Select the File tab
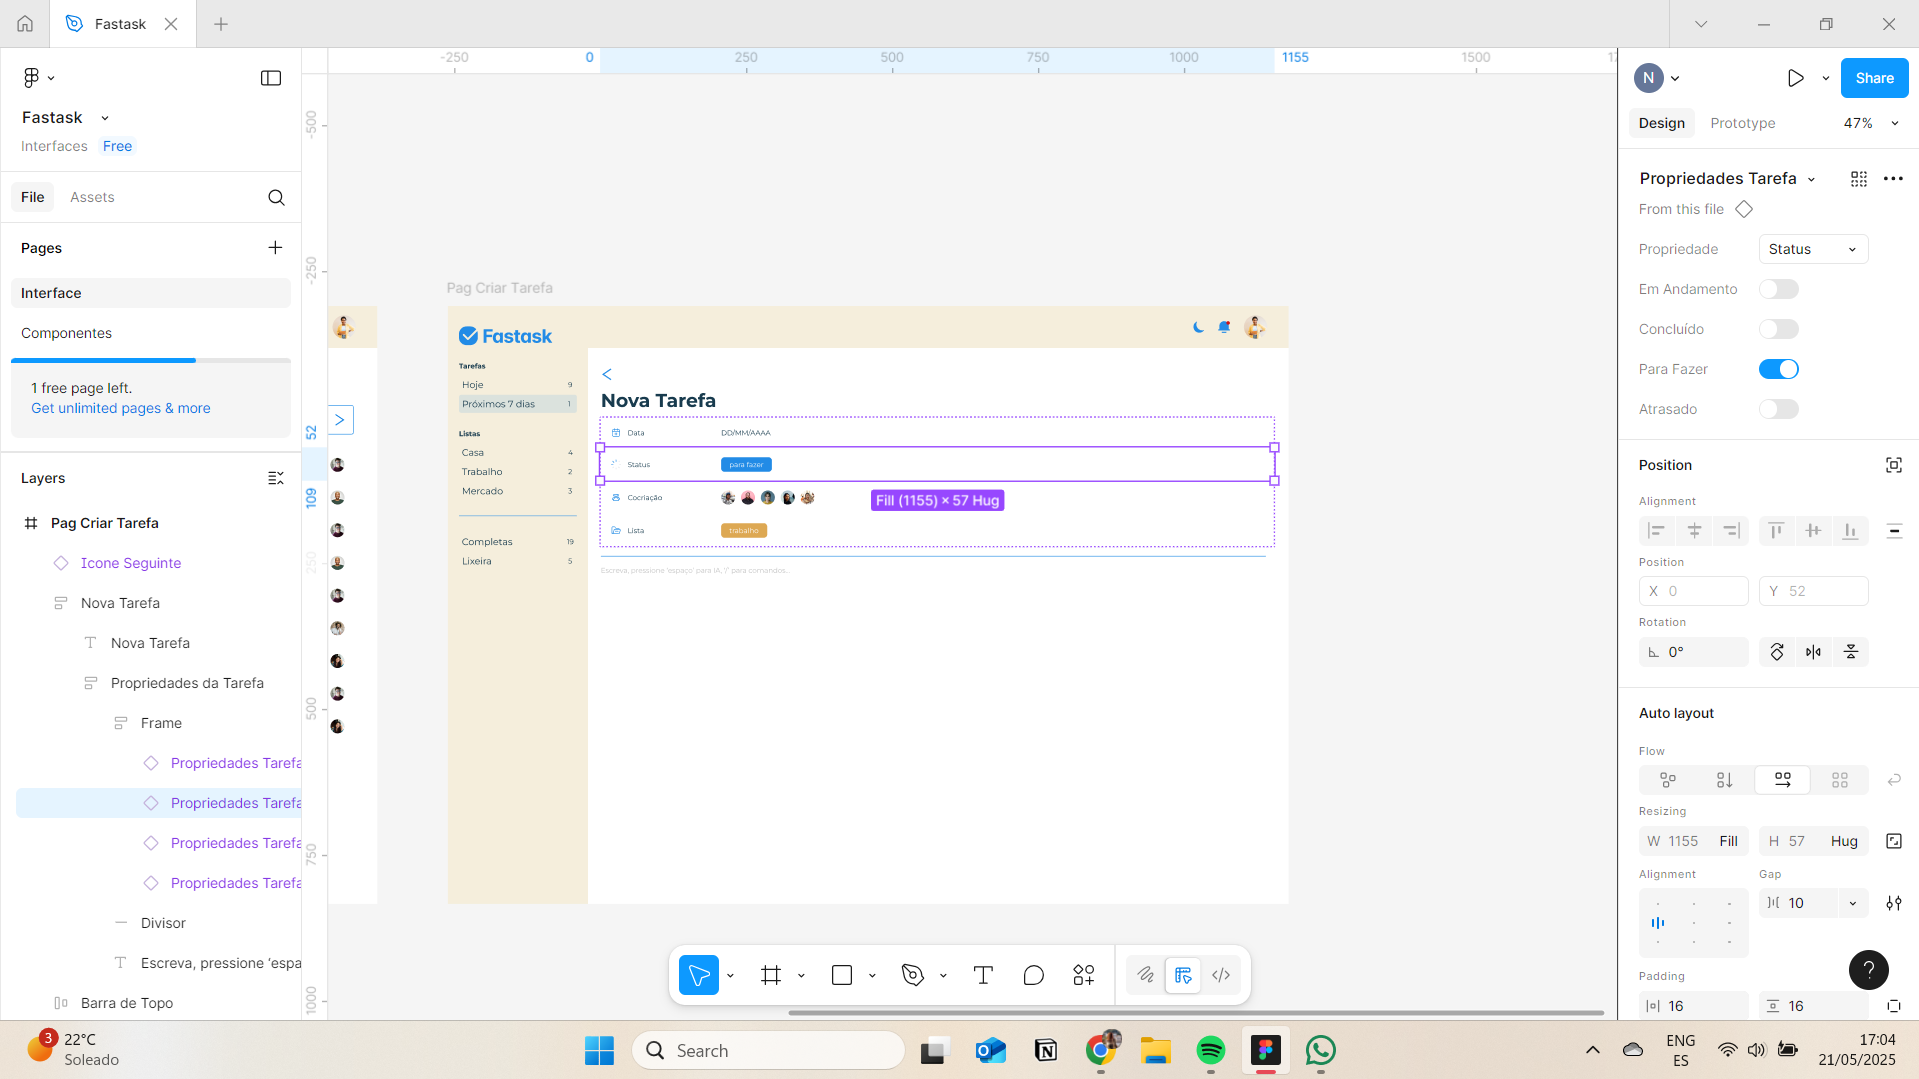The height and width of the screenshot is (1079, 1919). pyautogui.click(x=33, y=197)
